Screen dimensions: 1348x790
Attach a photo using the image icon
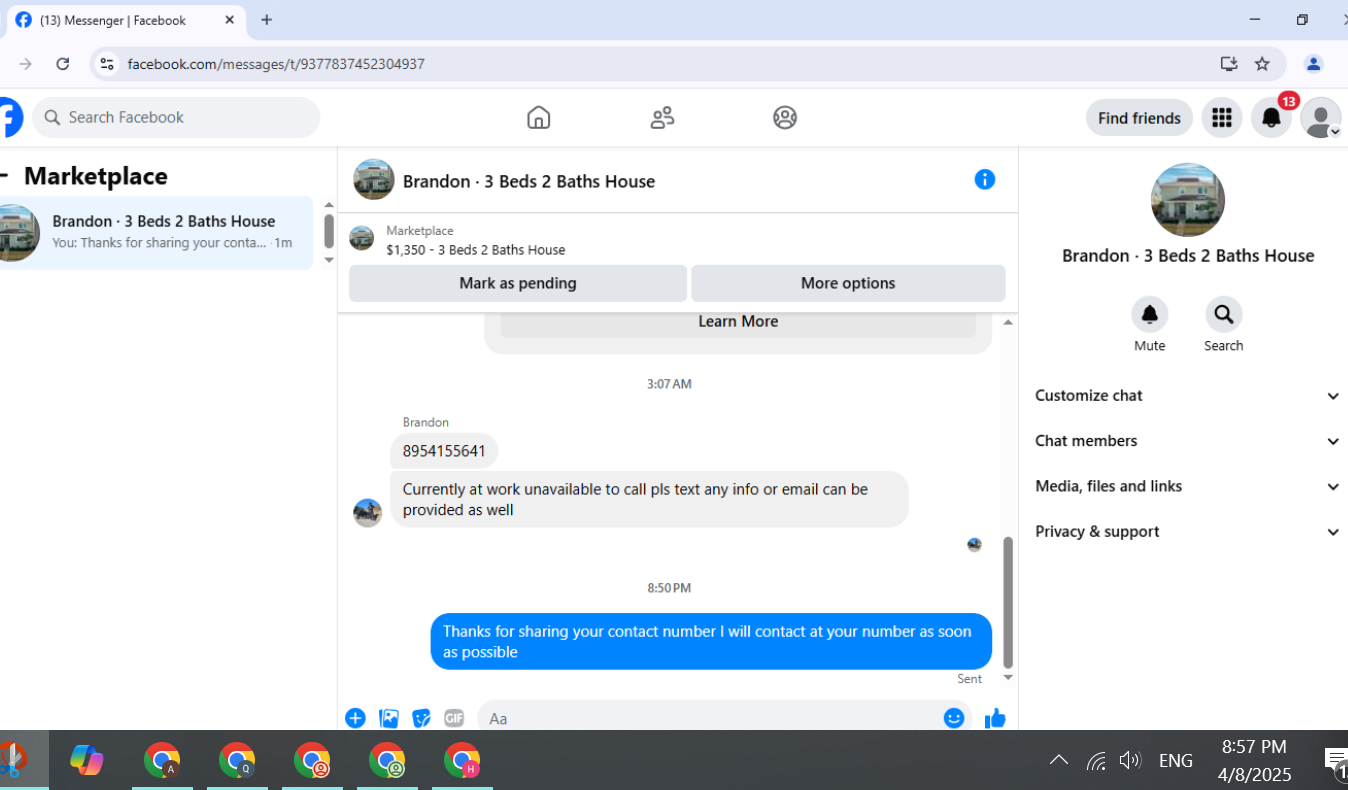click(x=389, y=718)
